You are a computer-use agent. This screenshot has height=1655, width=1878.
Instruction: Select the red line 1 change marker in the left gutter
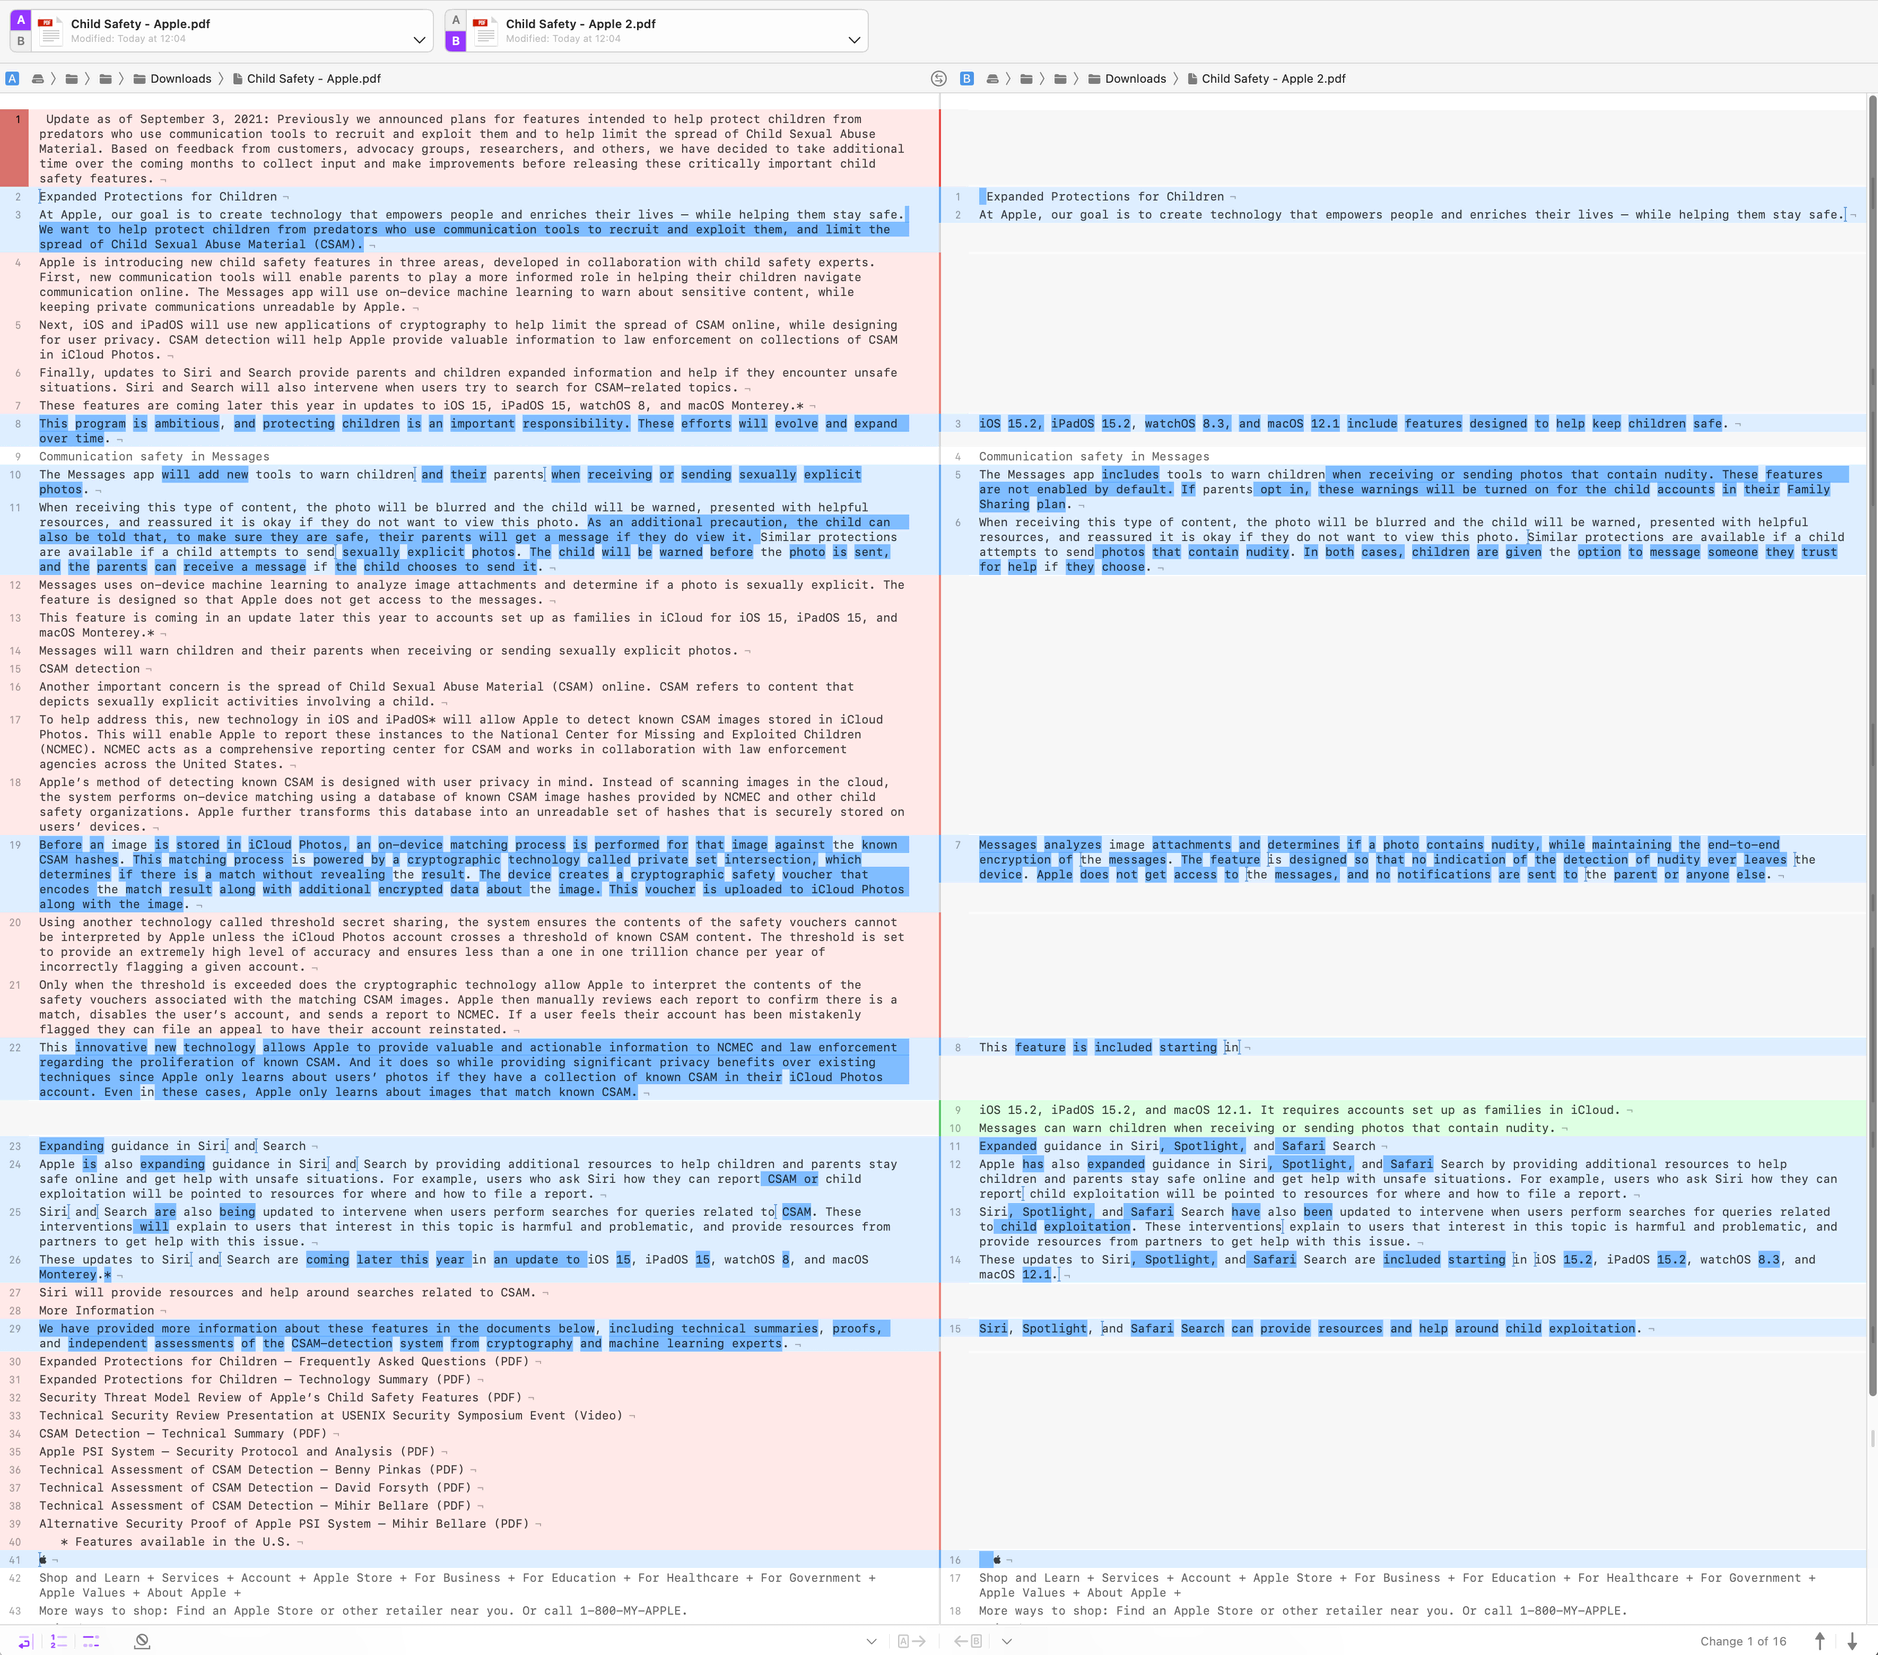pyautogui.click(x=15, y=148)
